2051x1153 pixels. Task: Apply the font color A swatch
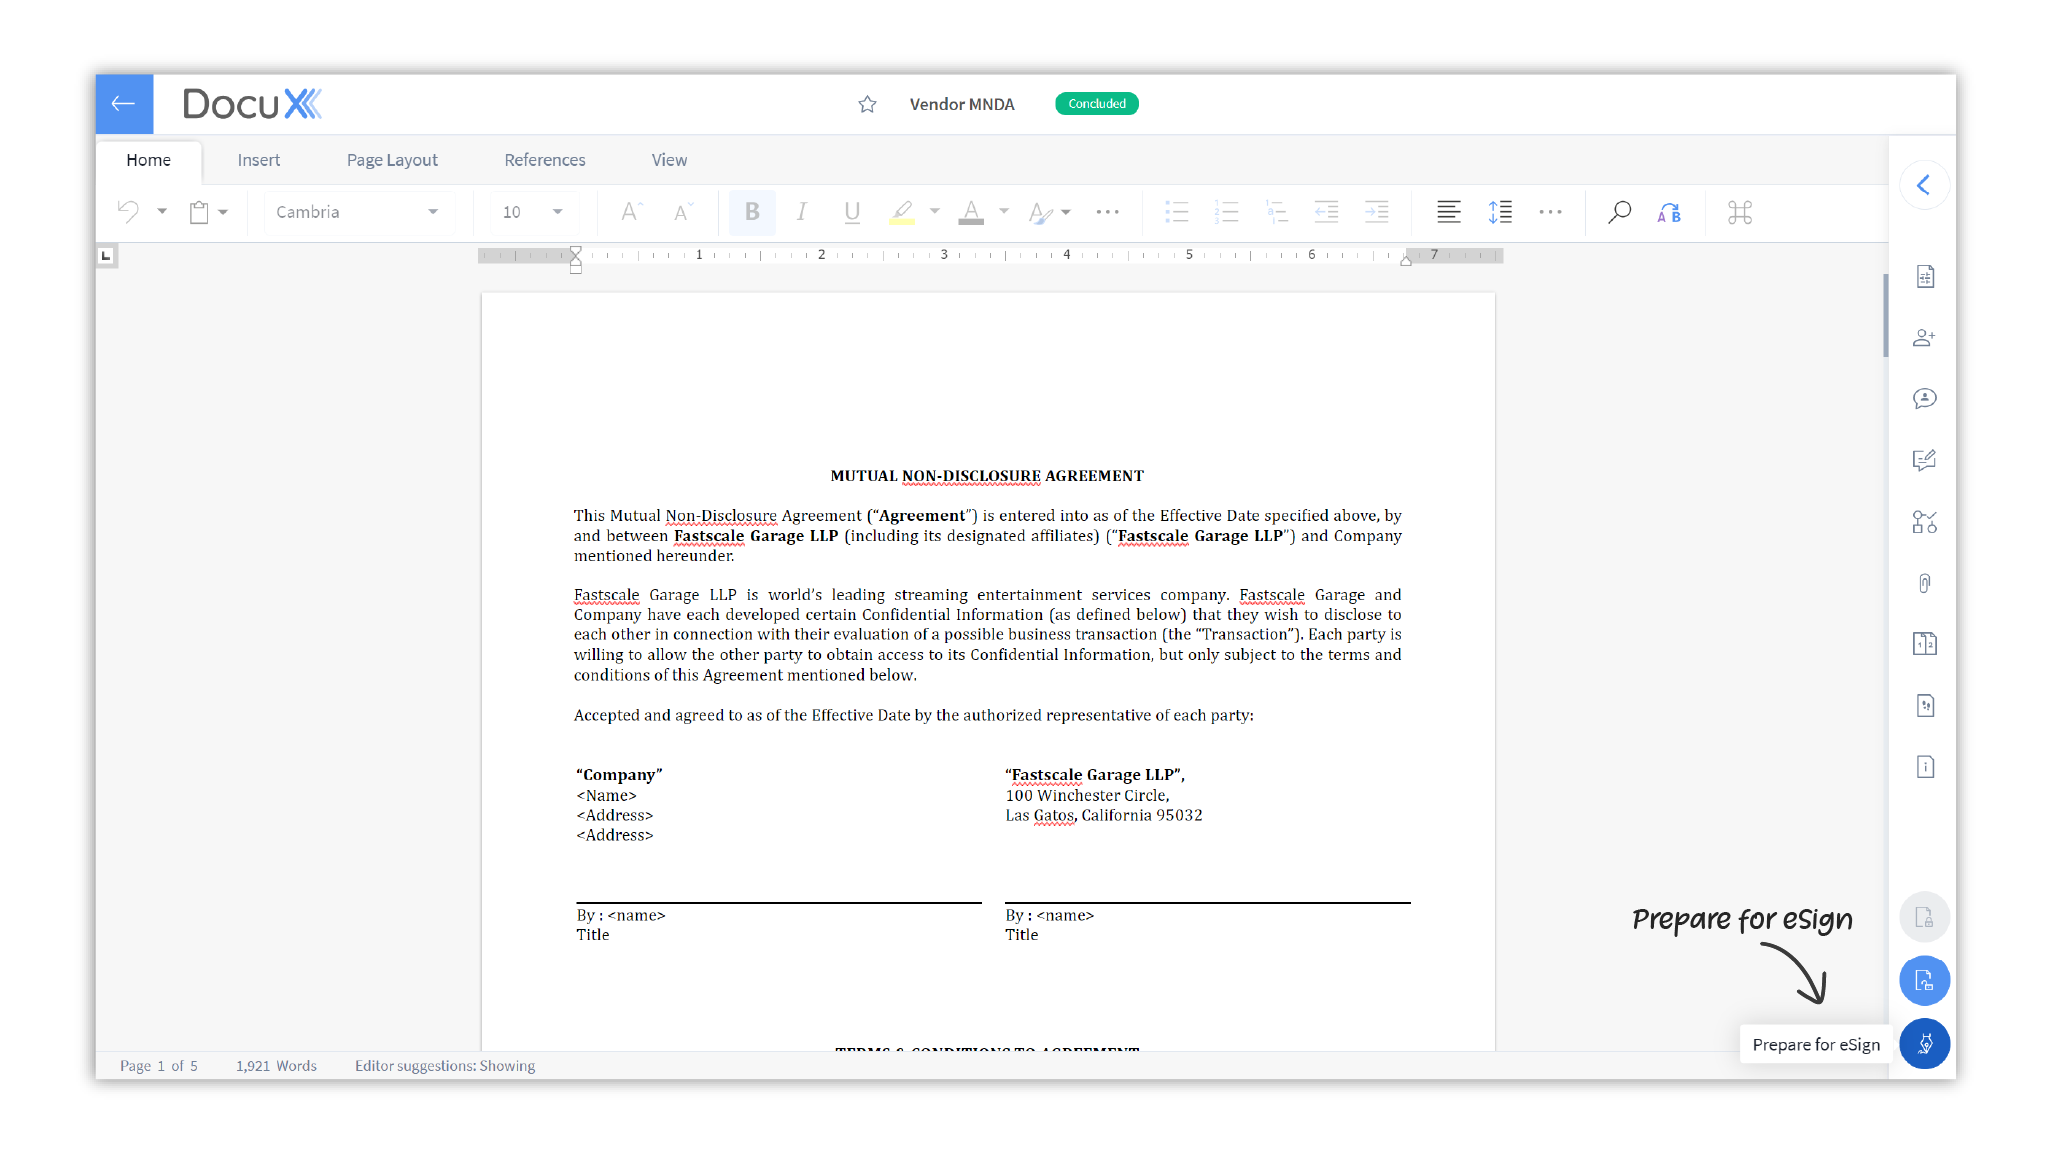(x=971, y=212)
